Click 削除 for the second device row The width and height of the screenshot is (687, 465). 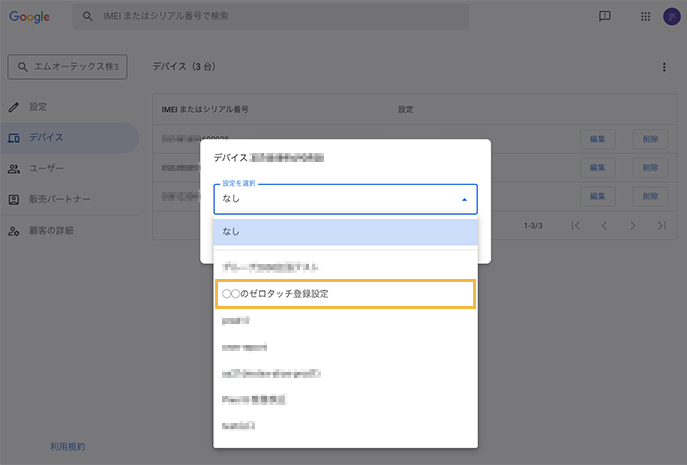point(650,168)
